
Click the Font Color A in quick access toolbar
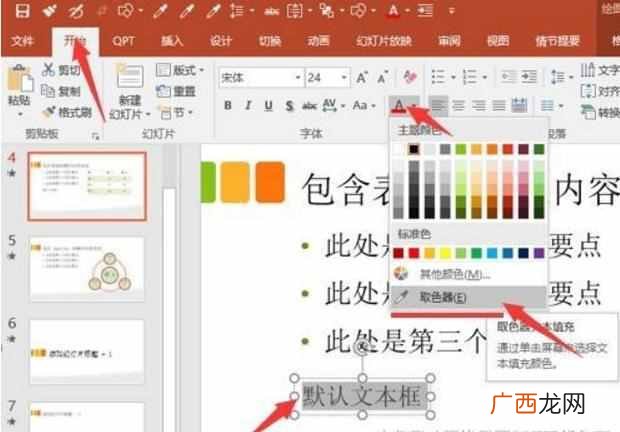[393, 11]
